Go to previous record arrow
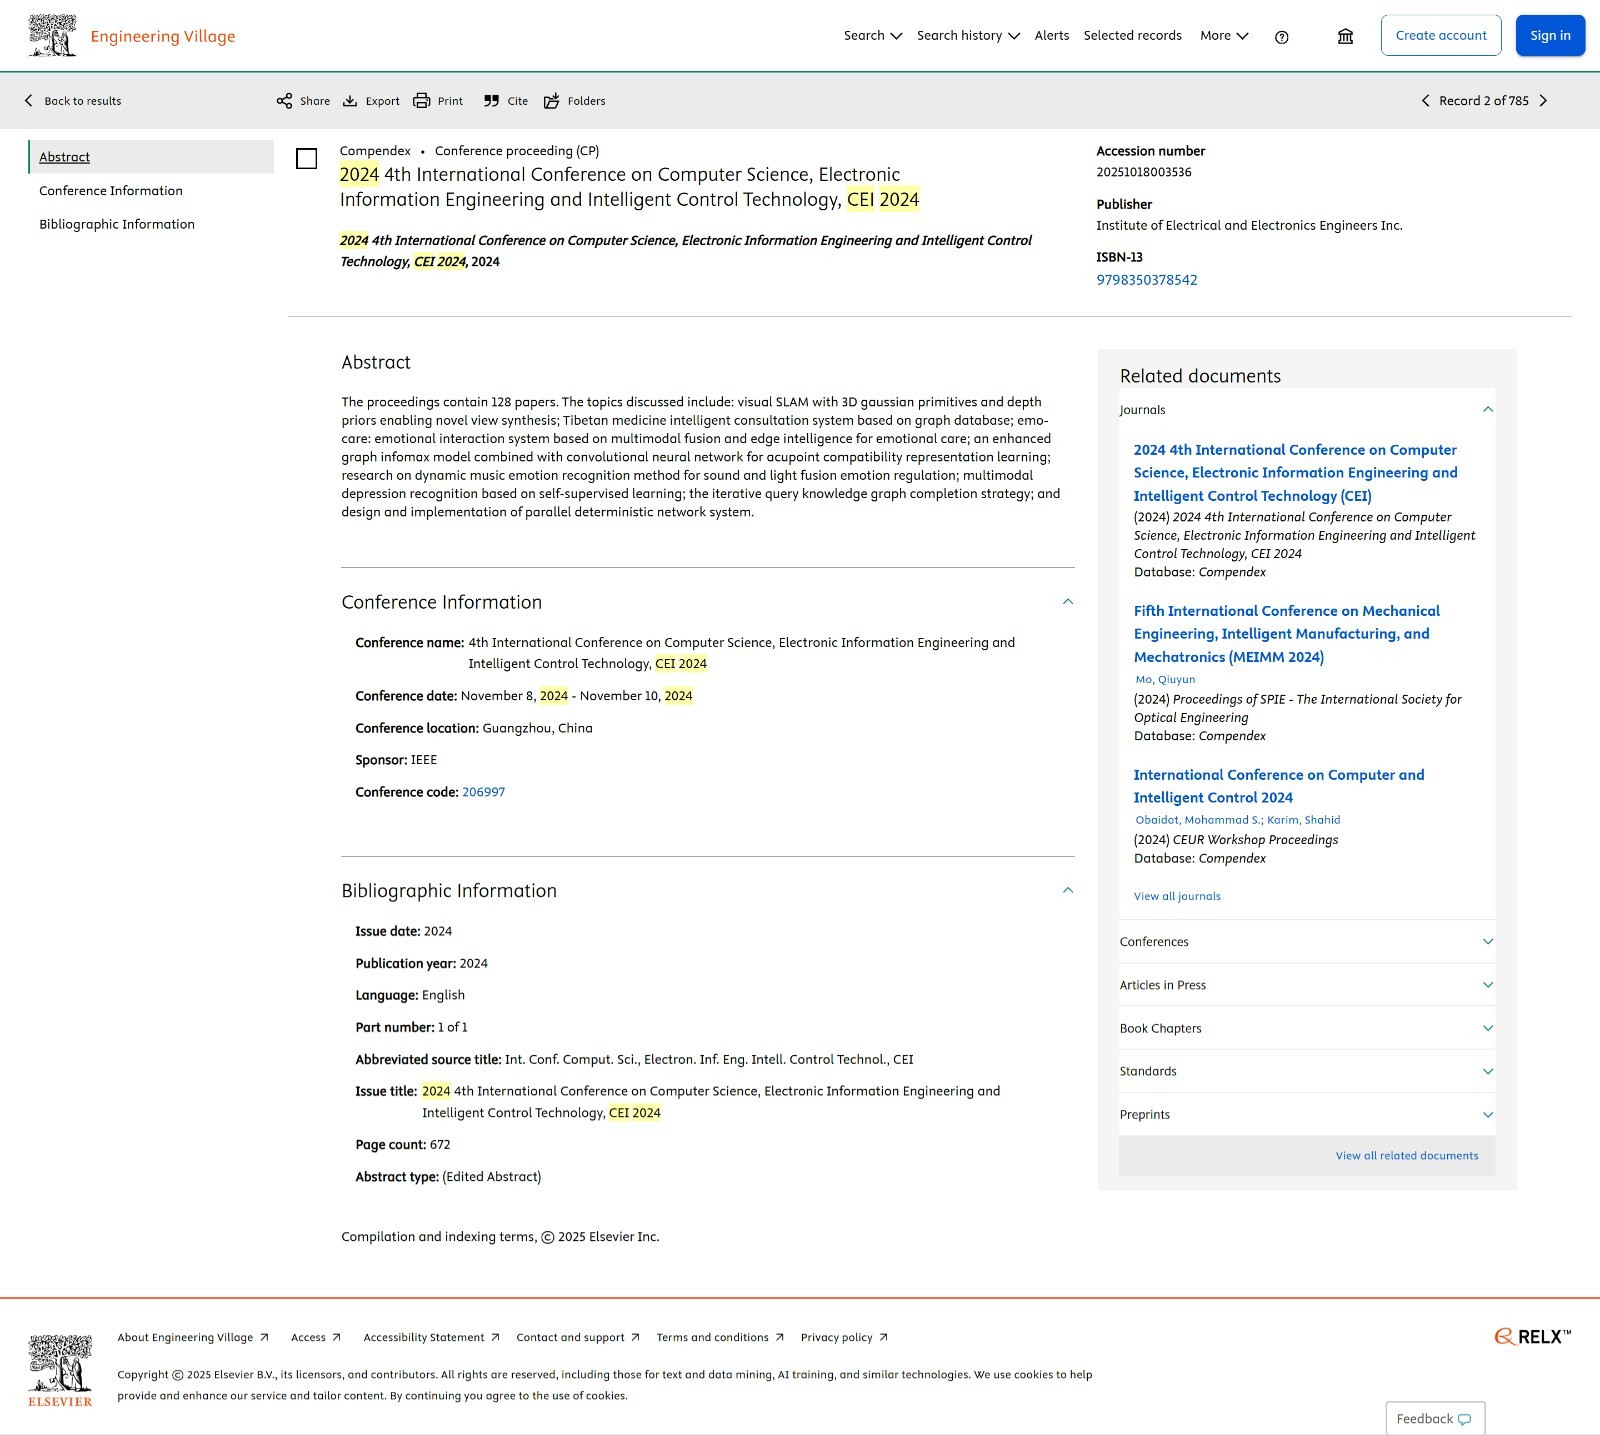 [1425, 101]
